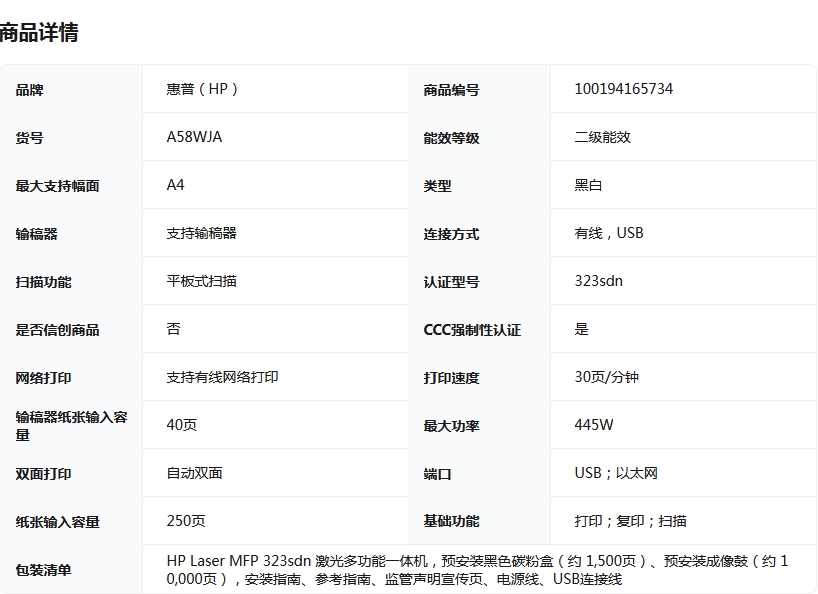The width and height of the screenshot is (818, 594).
Task: Select the 双面打印 label
Action: pyautogui.click(x=43, y=474)
